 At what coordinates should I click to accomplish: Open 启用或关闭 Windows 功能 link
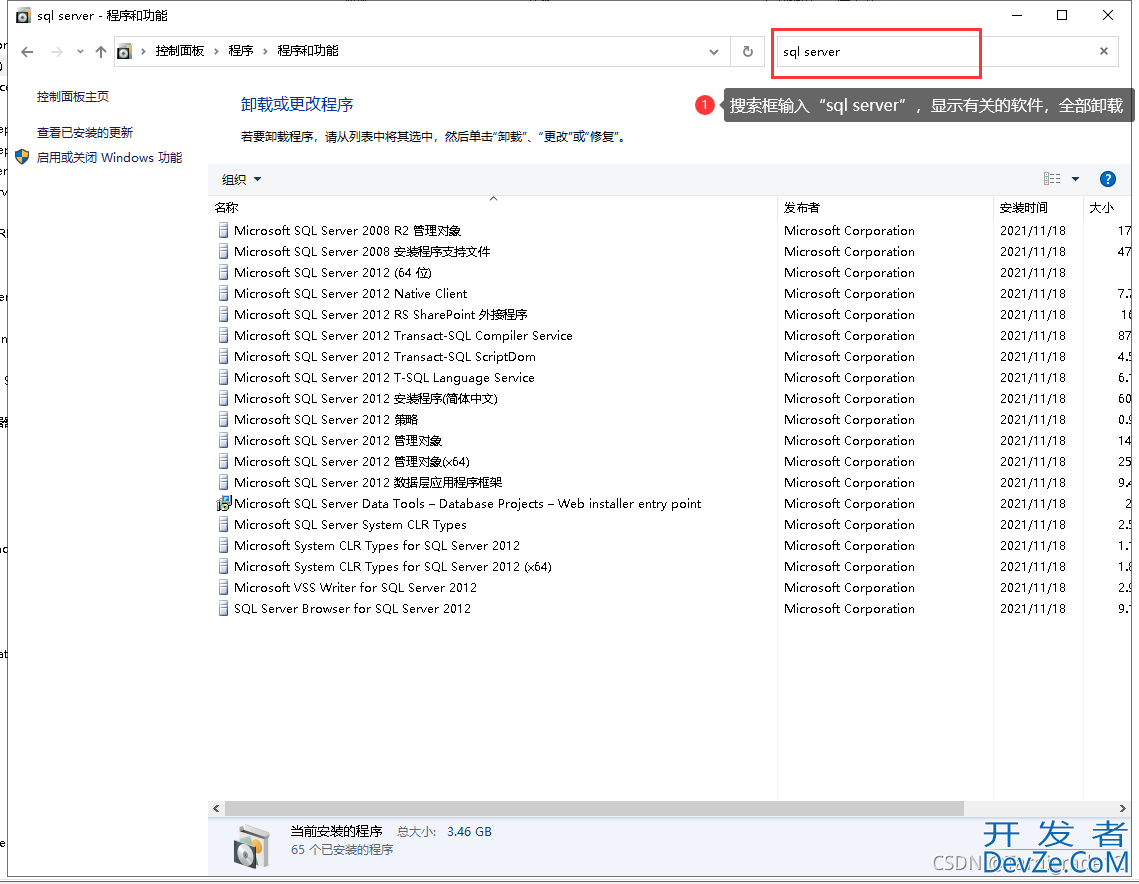109,158
